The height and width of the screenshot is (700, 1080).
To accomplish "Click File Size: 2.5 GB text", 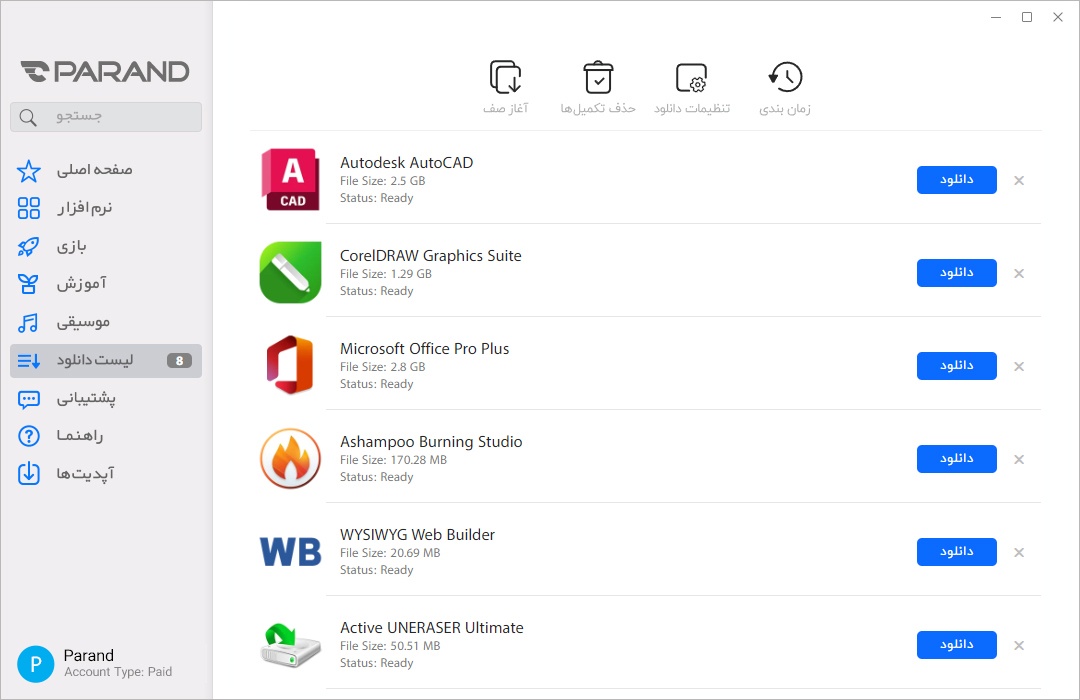I will point(382,181).
